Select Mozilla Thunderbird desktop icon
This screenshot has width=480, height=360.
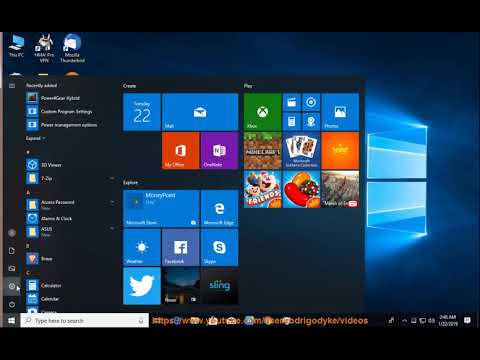point(72,48)
